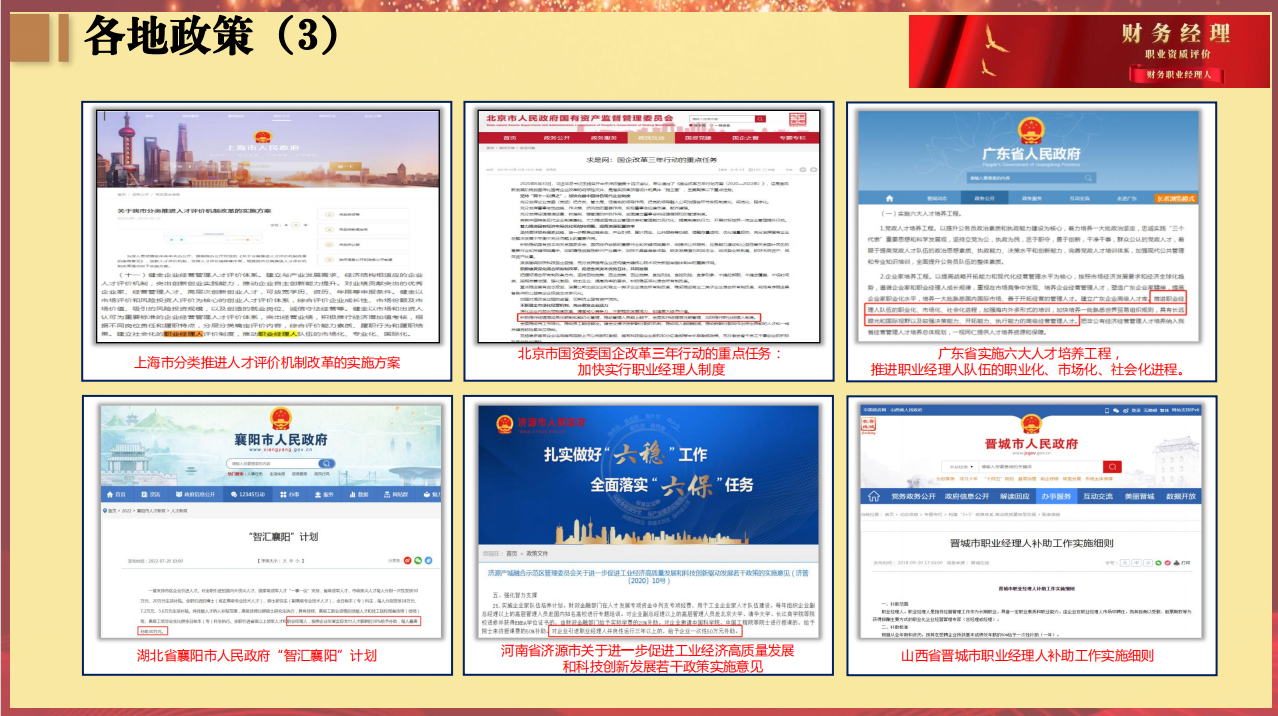Click the national emblem on Guangdong government page

pyautogui.click(x=1031, y=130)
